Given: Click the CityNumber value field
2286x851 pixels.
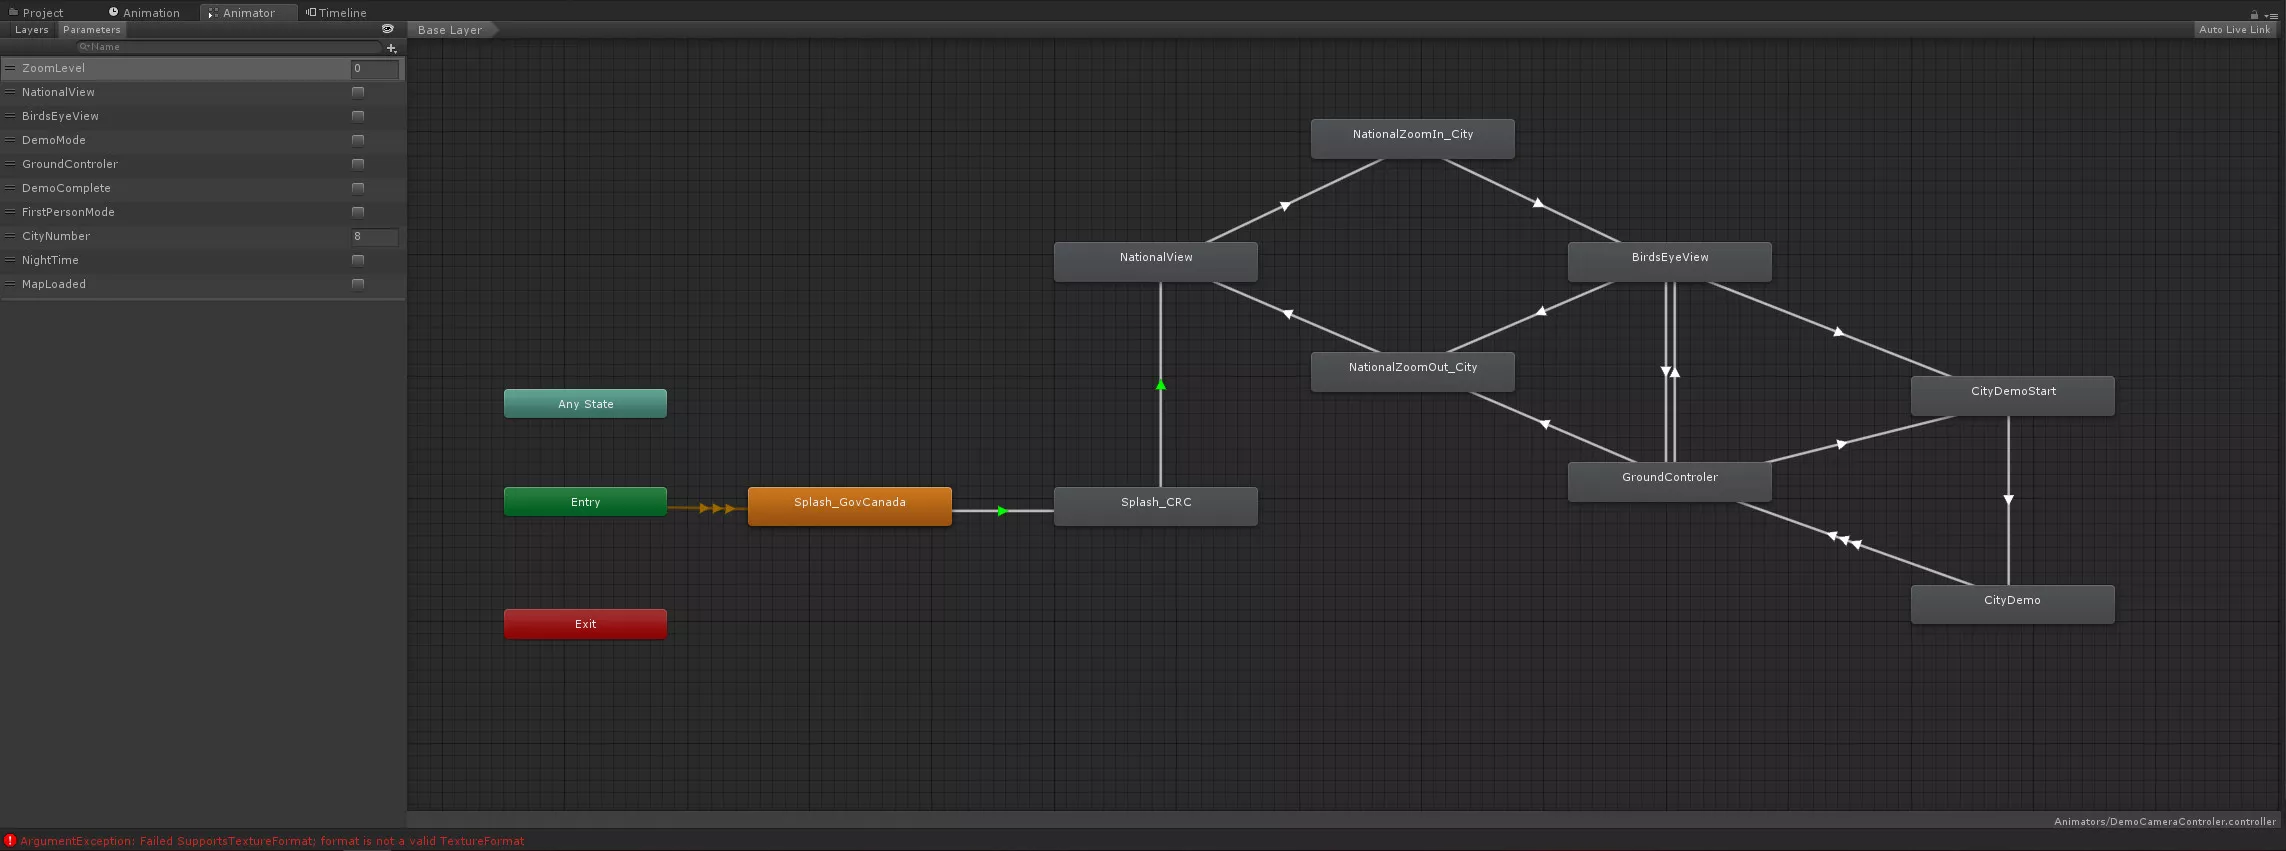Looking at the screenshot, I should coord(374,236).
